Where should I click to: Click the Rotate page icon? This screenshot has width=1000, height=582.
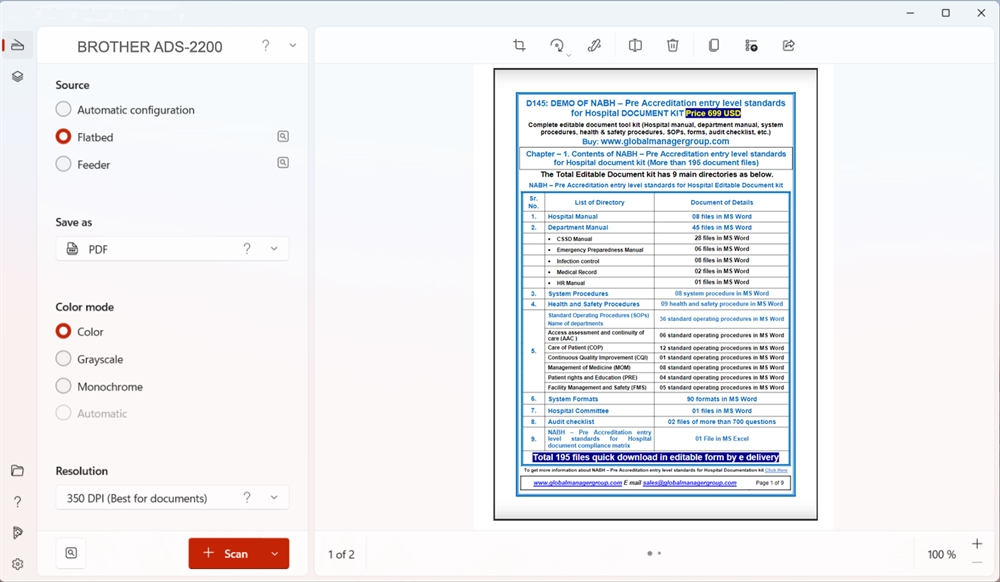tap(557, 45)
